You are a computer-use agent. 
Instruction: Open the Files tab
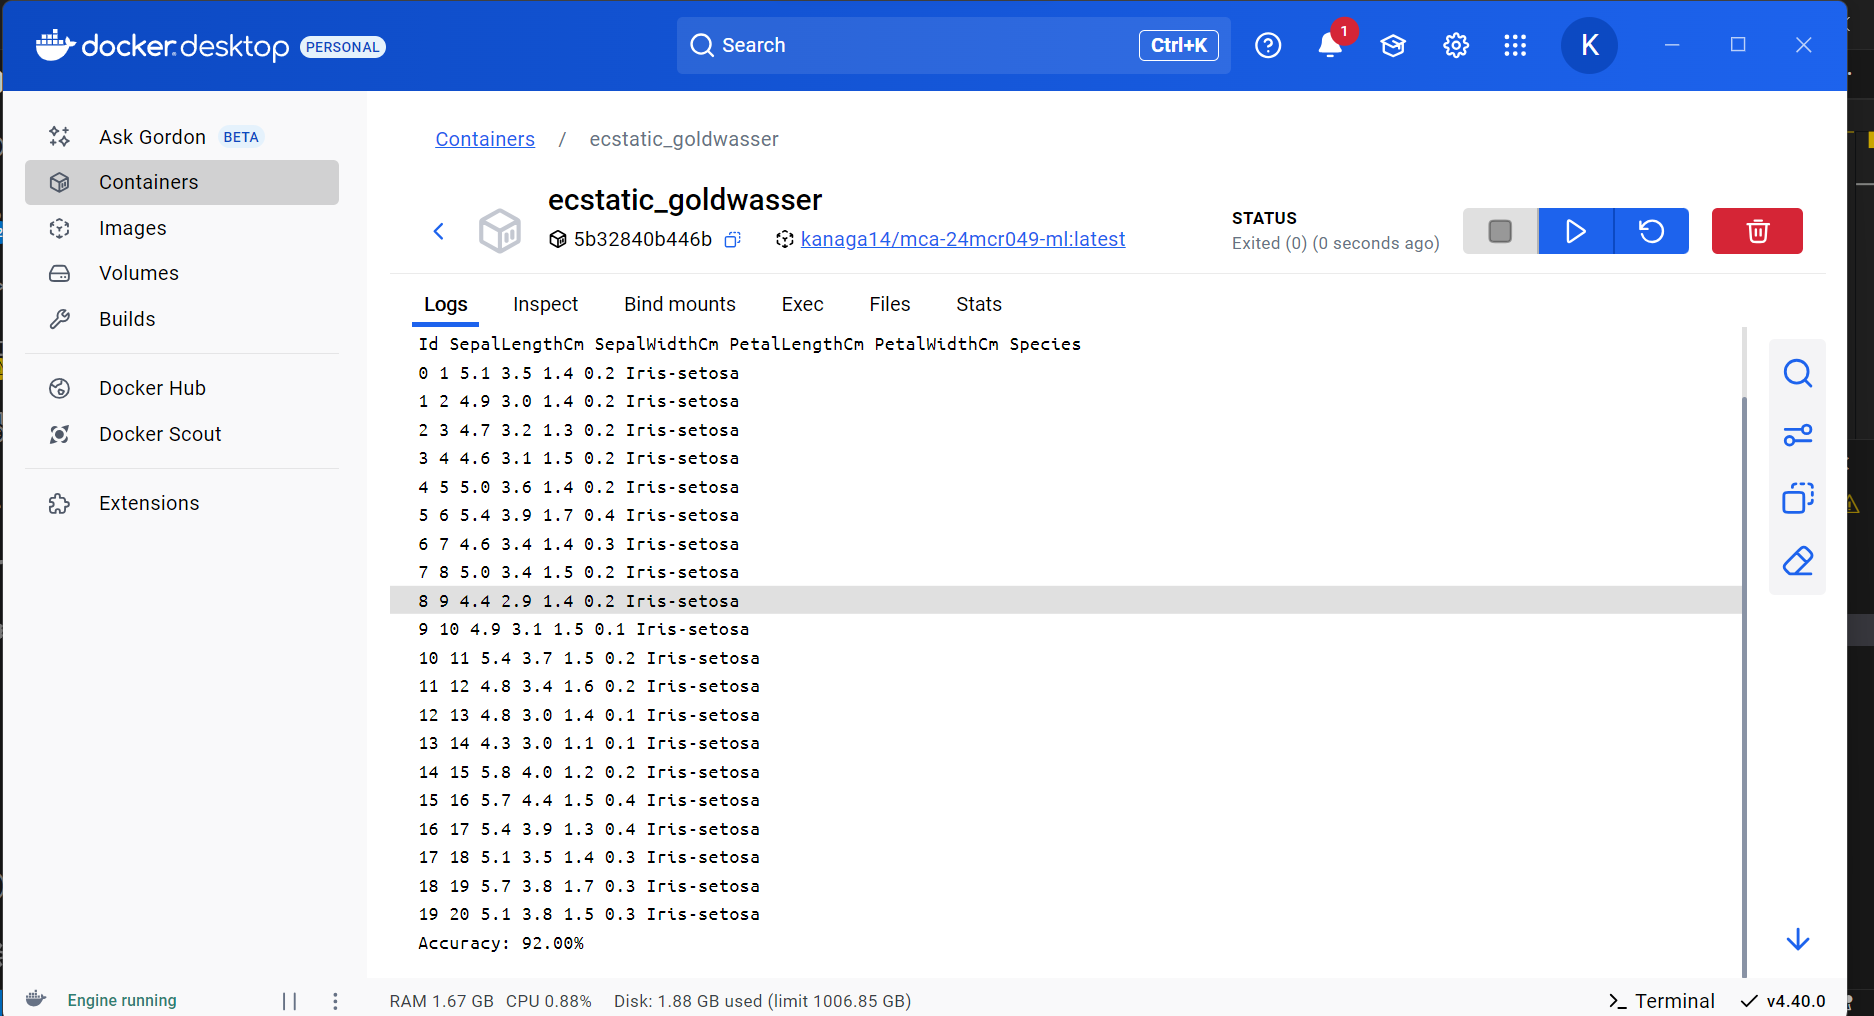coord(890,304)
